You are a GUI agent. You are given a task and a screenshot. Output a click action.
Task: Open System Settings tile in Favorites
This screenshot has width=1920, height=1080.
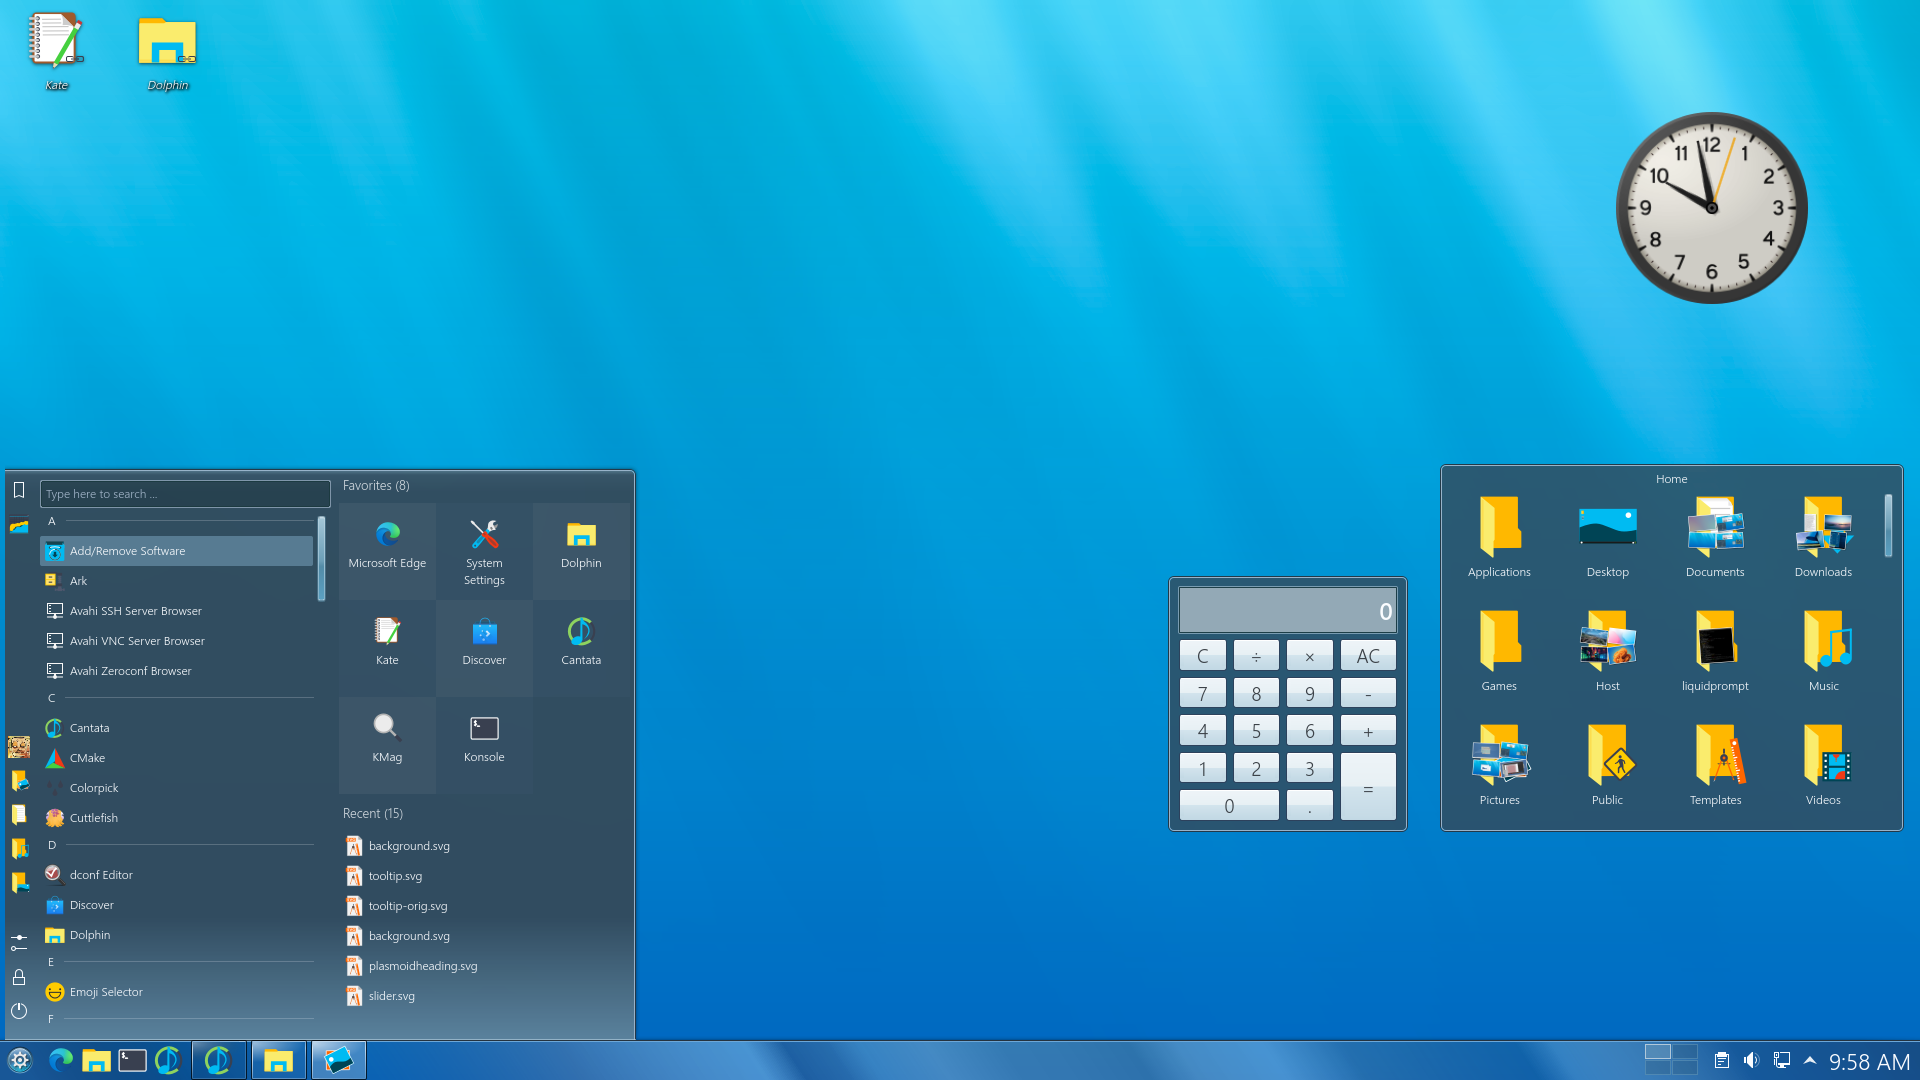click(484, 550)
